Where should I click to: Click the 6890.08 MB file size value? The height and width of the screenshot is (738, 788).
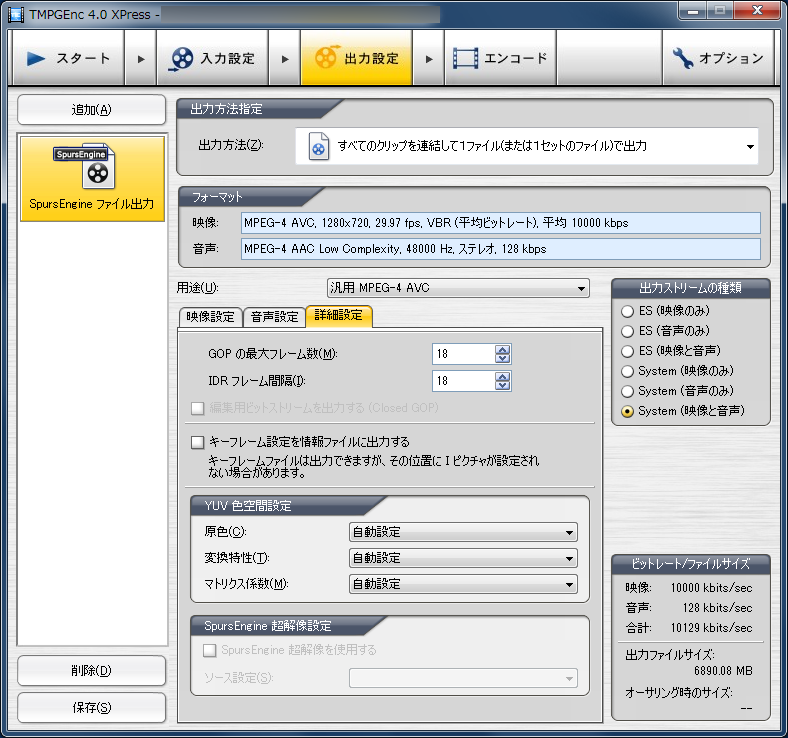coord(723,671)
